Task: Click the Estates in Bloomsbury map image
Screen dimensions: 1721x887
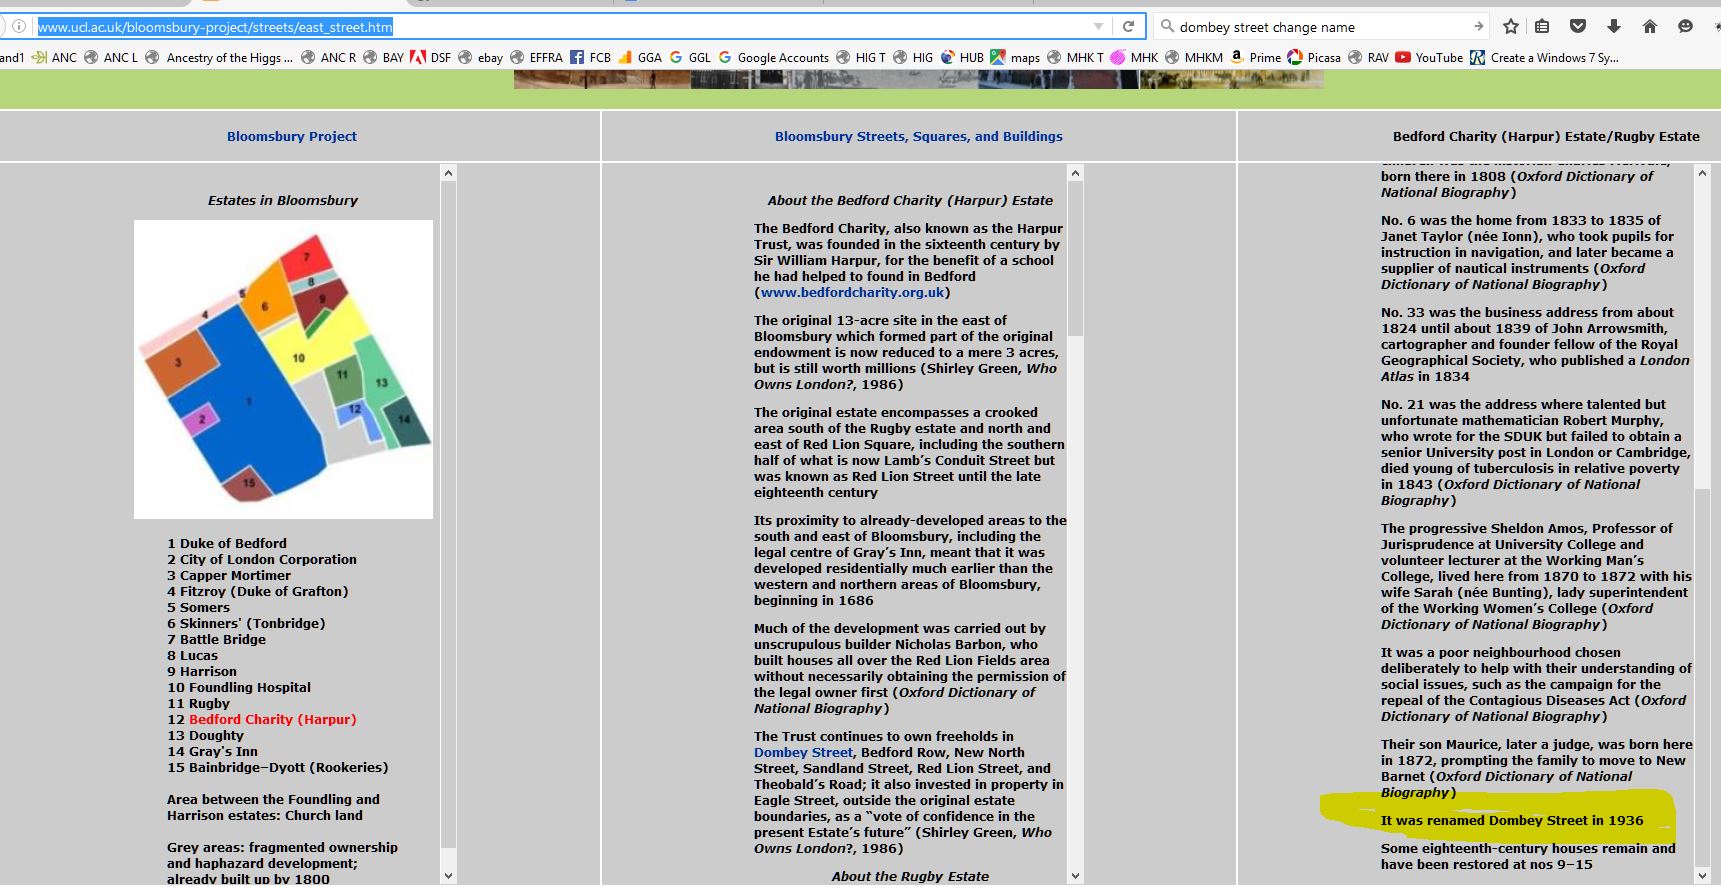Action: click(283, 369)
